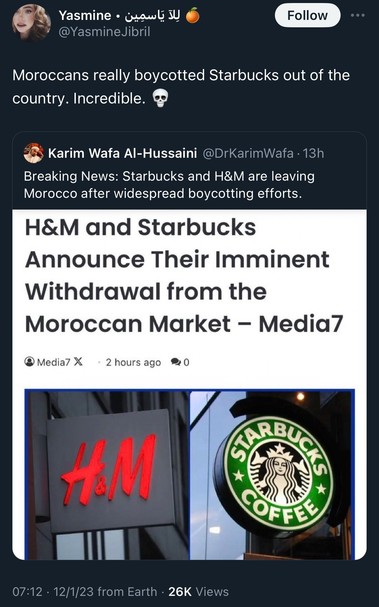The width and height of the screenshot is (379, 607).
Task: Click the X logo beside Media7
Action: click(x=78, y=362)
